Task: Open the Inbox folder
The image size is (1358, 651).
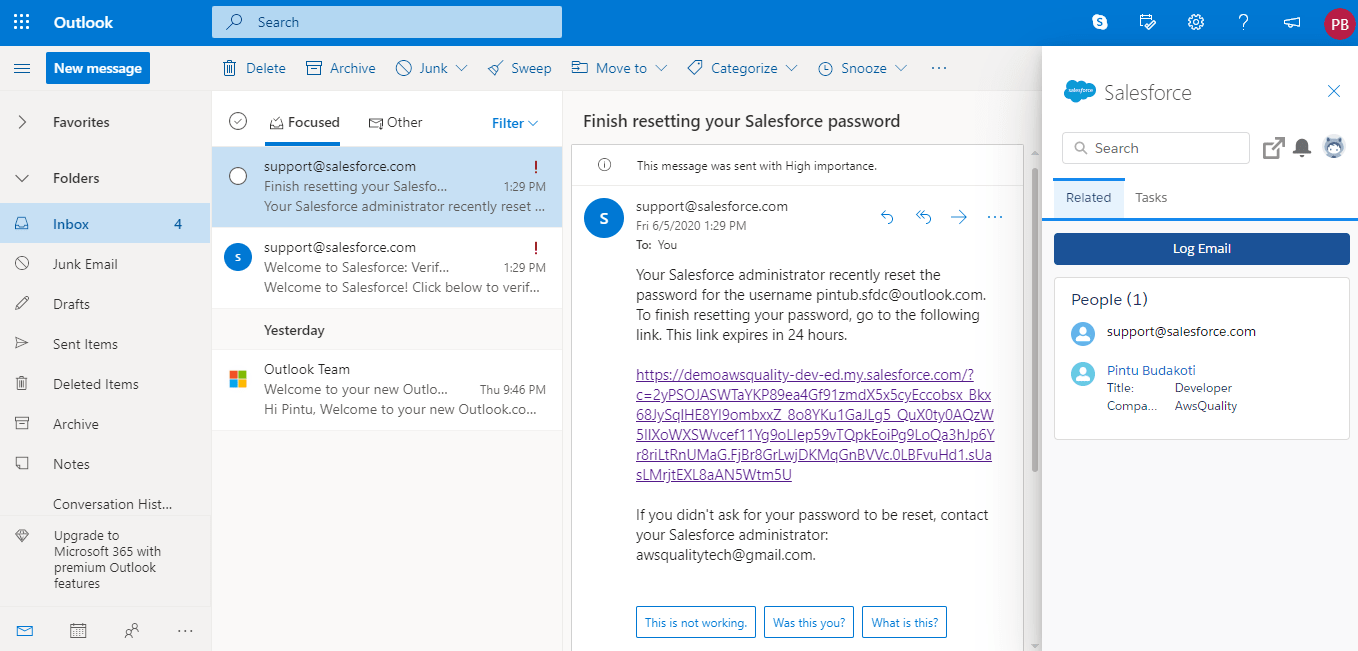Action: tap(105, 224)
